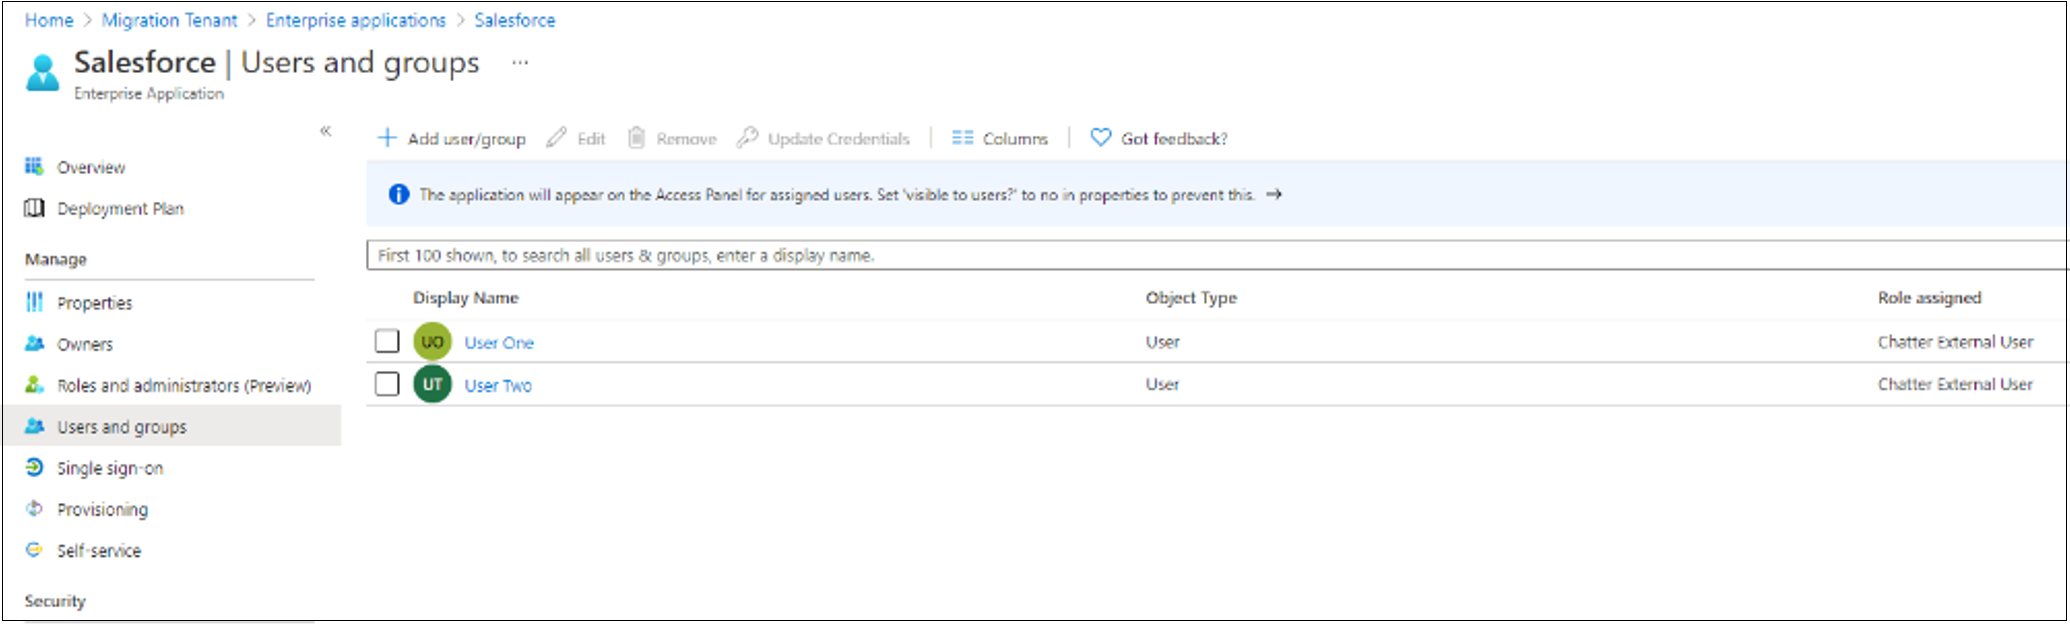This screenshot has height=626, width=2070.
Task: Click the Got feedback? label
Action: (1174, 139)
